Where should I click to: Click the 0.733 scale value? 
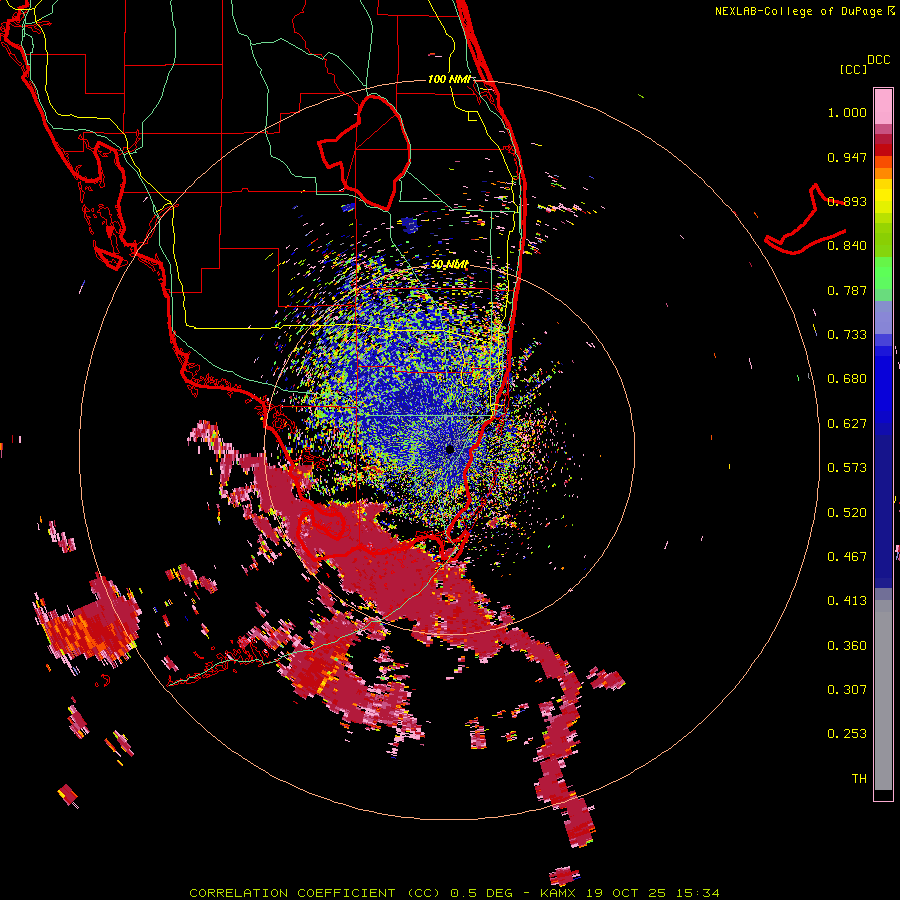click(847, 335)
